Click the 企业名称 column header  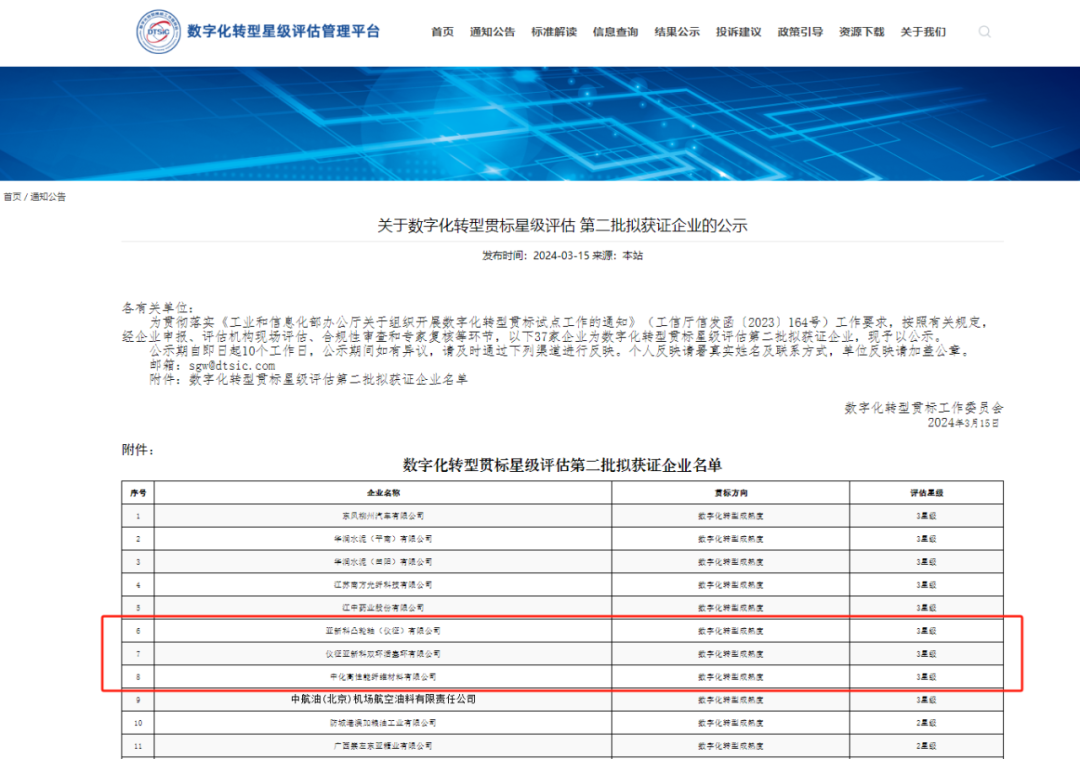[x=383, y=493]
